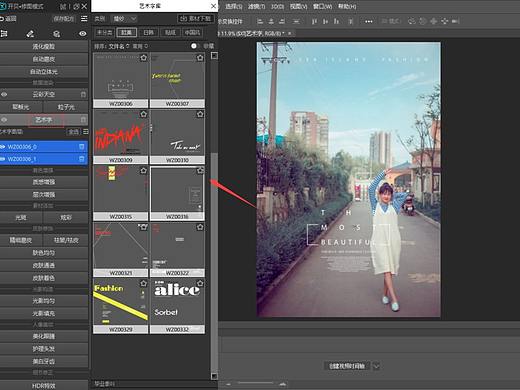Click the 返回 back button
Screen dimensions: 520x390
point(8,19)
